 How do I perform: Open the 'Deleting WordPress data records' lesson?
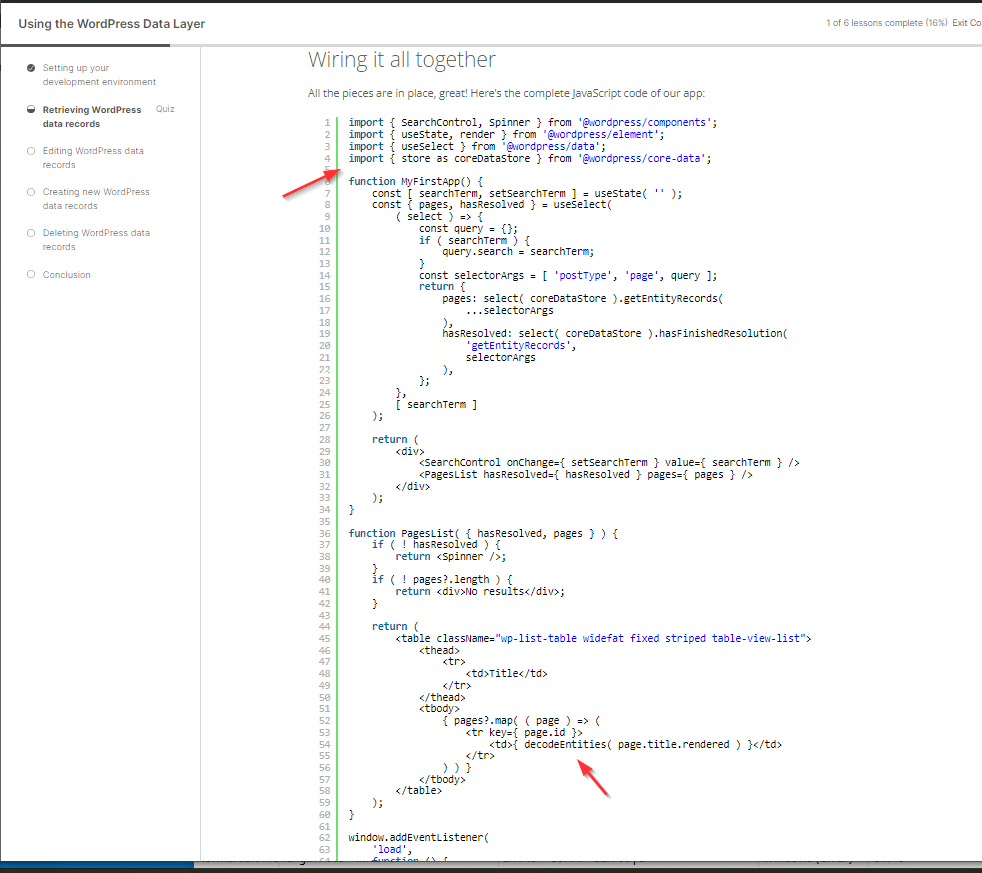[x=96, y=240]
